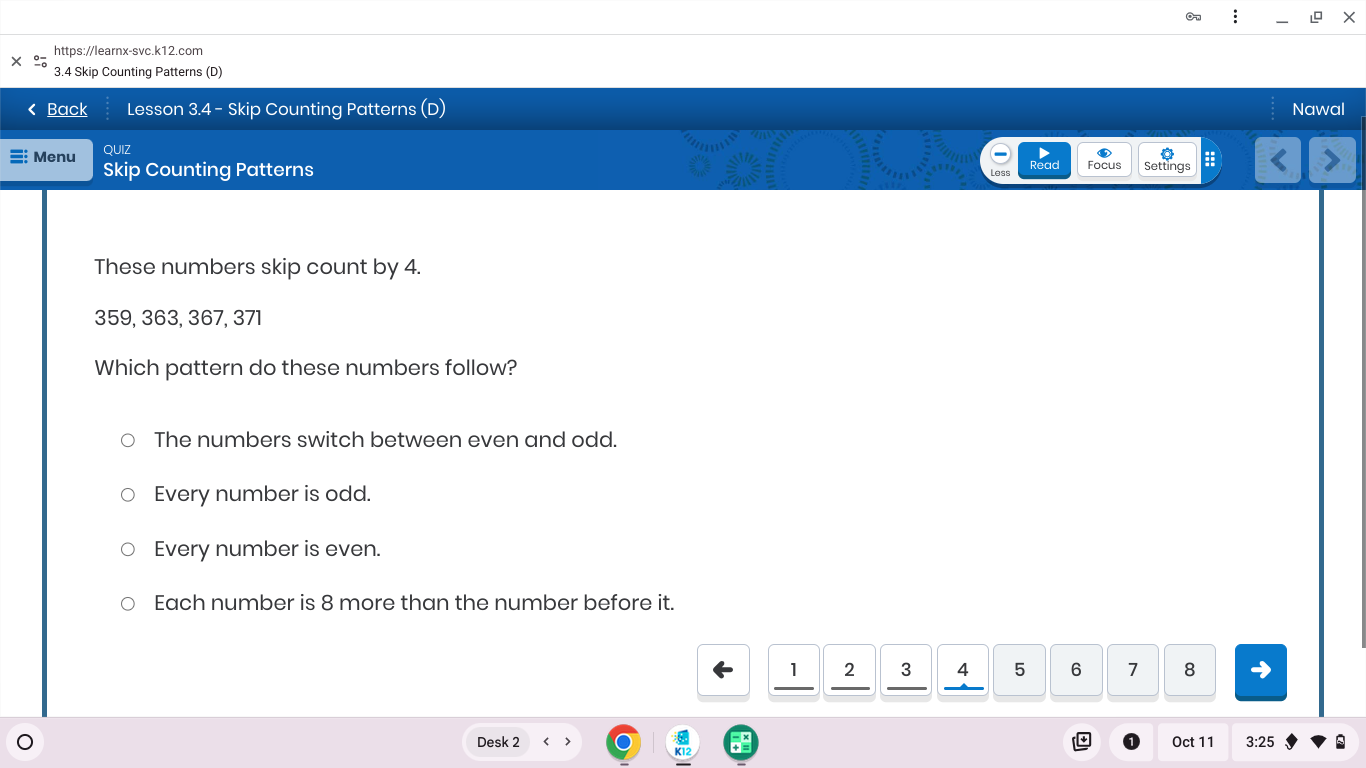Click the Less button to collapse toolbar

[1000, 159]
